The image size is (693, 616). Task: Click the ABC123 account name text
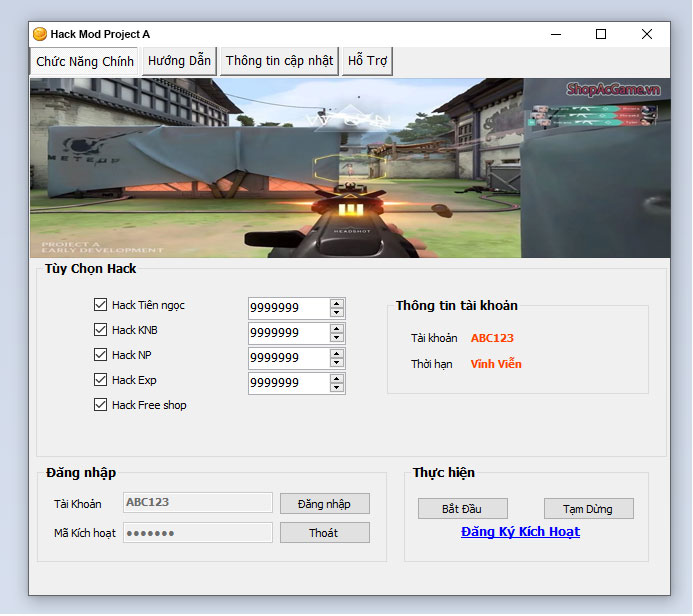point(492,338)
